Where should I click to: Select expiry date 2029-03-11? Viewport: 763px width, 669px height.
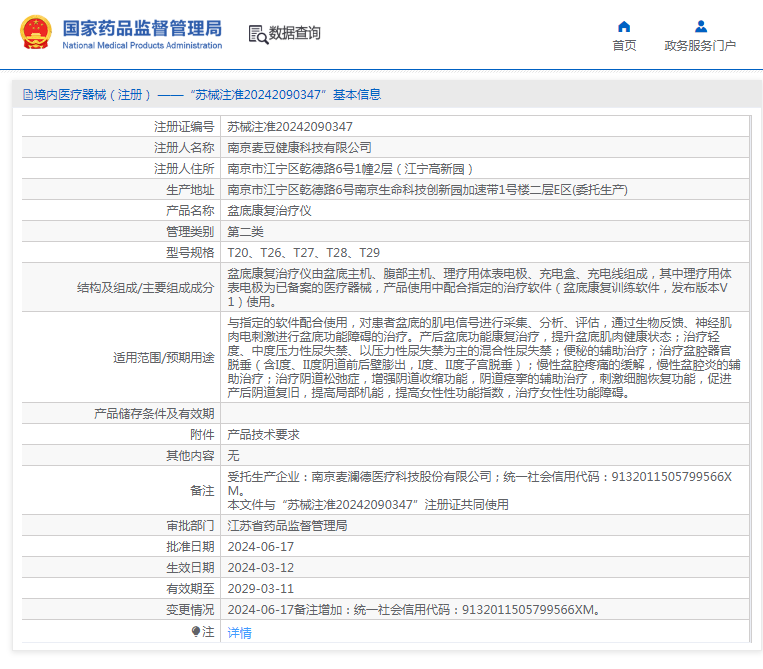click(261, 588)
